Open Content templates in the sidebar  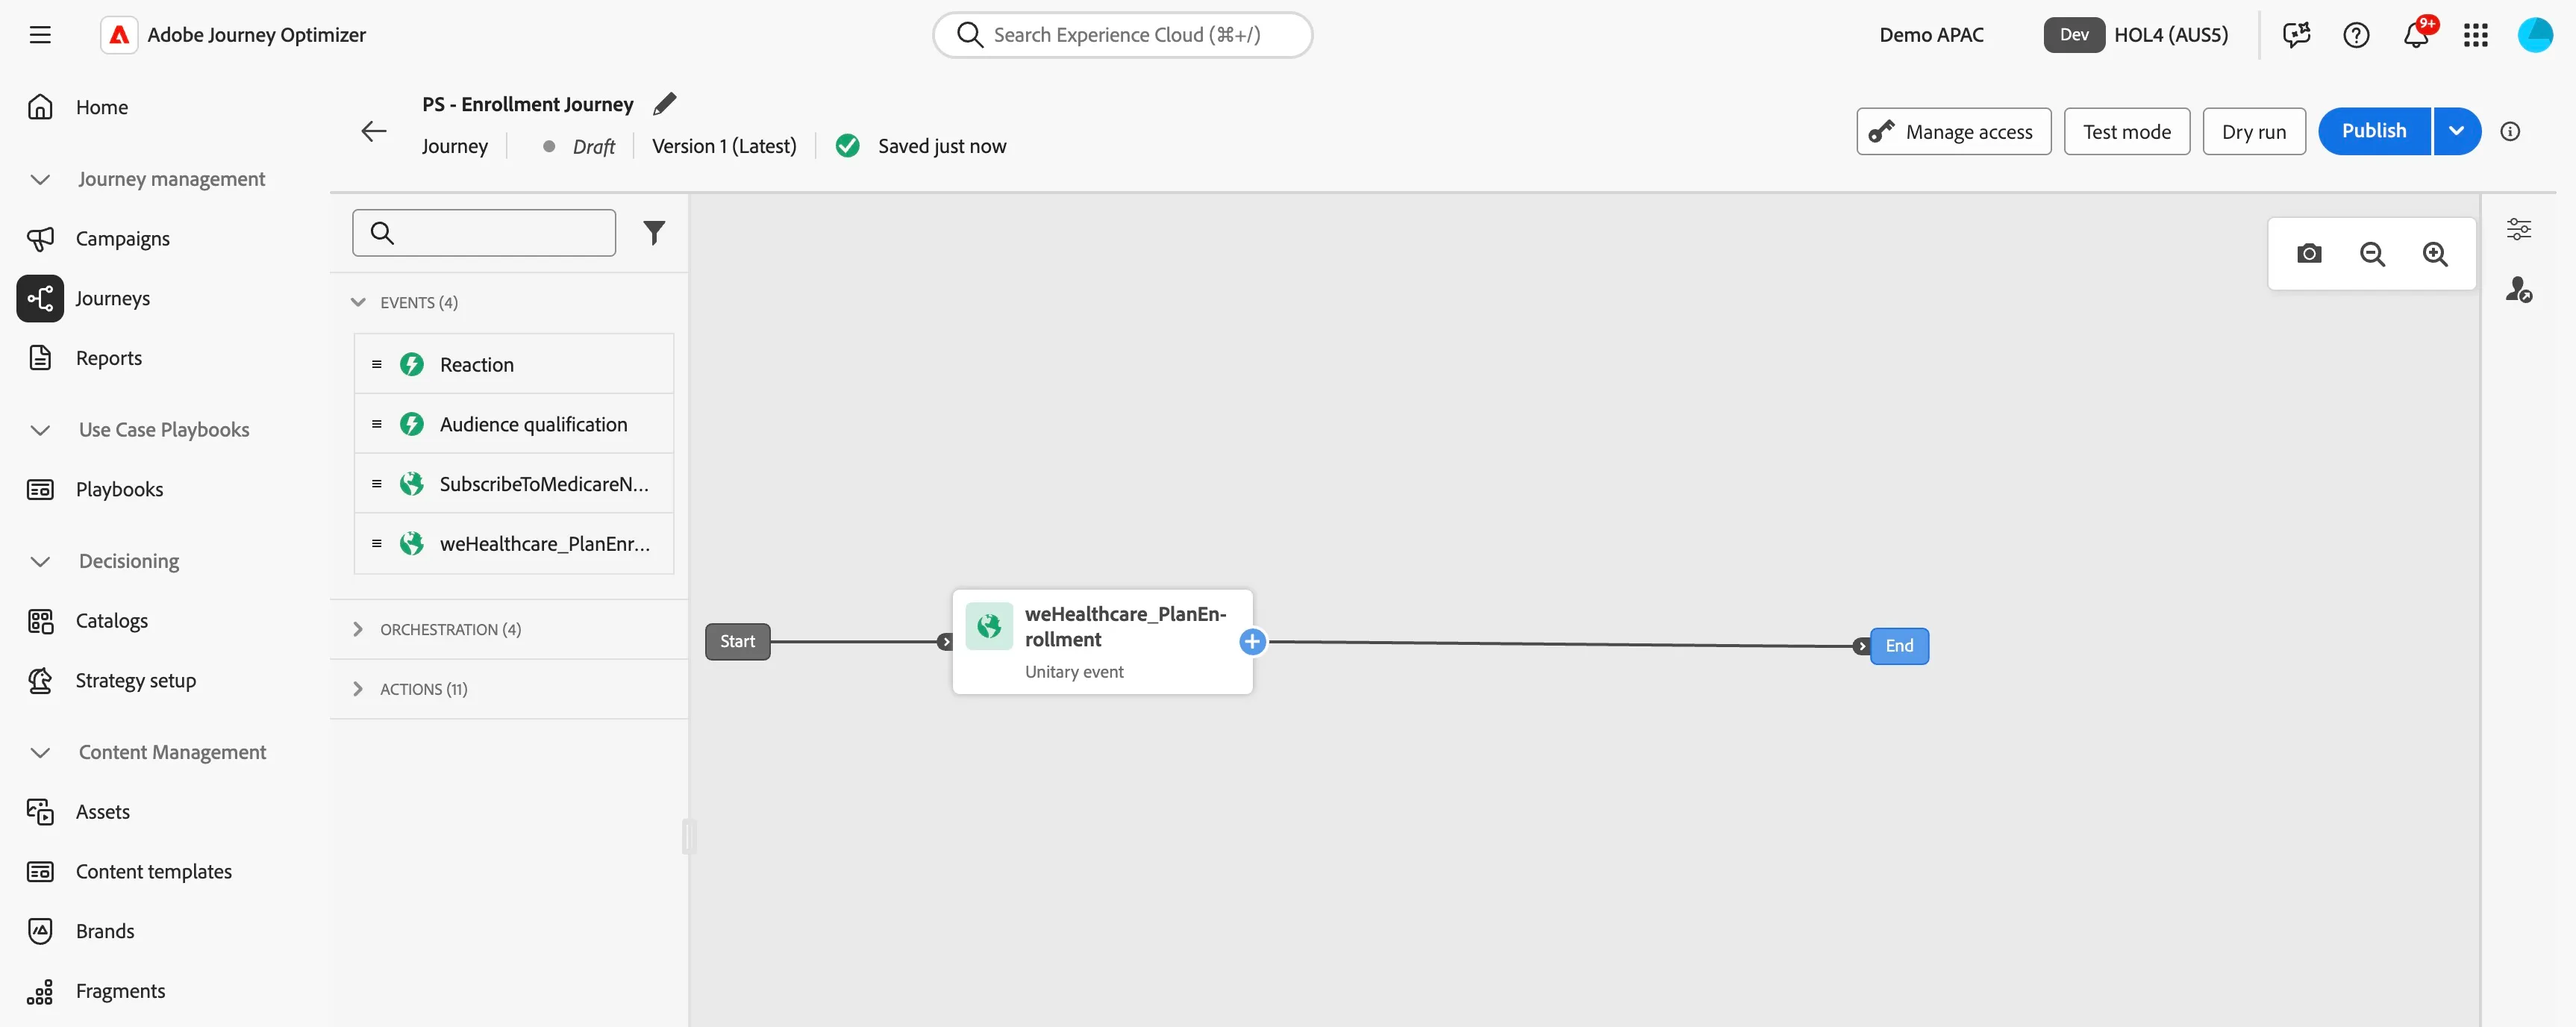(153, 871)
